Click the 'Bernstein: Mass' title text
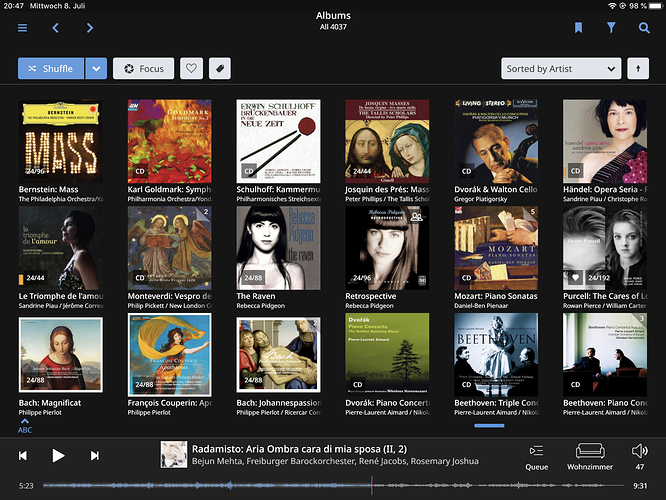This screenshot has width=666, height=500. click(x=48, y=189)
